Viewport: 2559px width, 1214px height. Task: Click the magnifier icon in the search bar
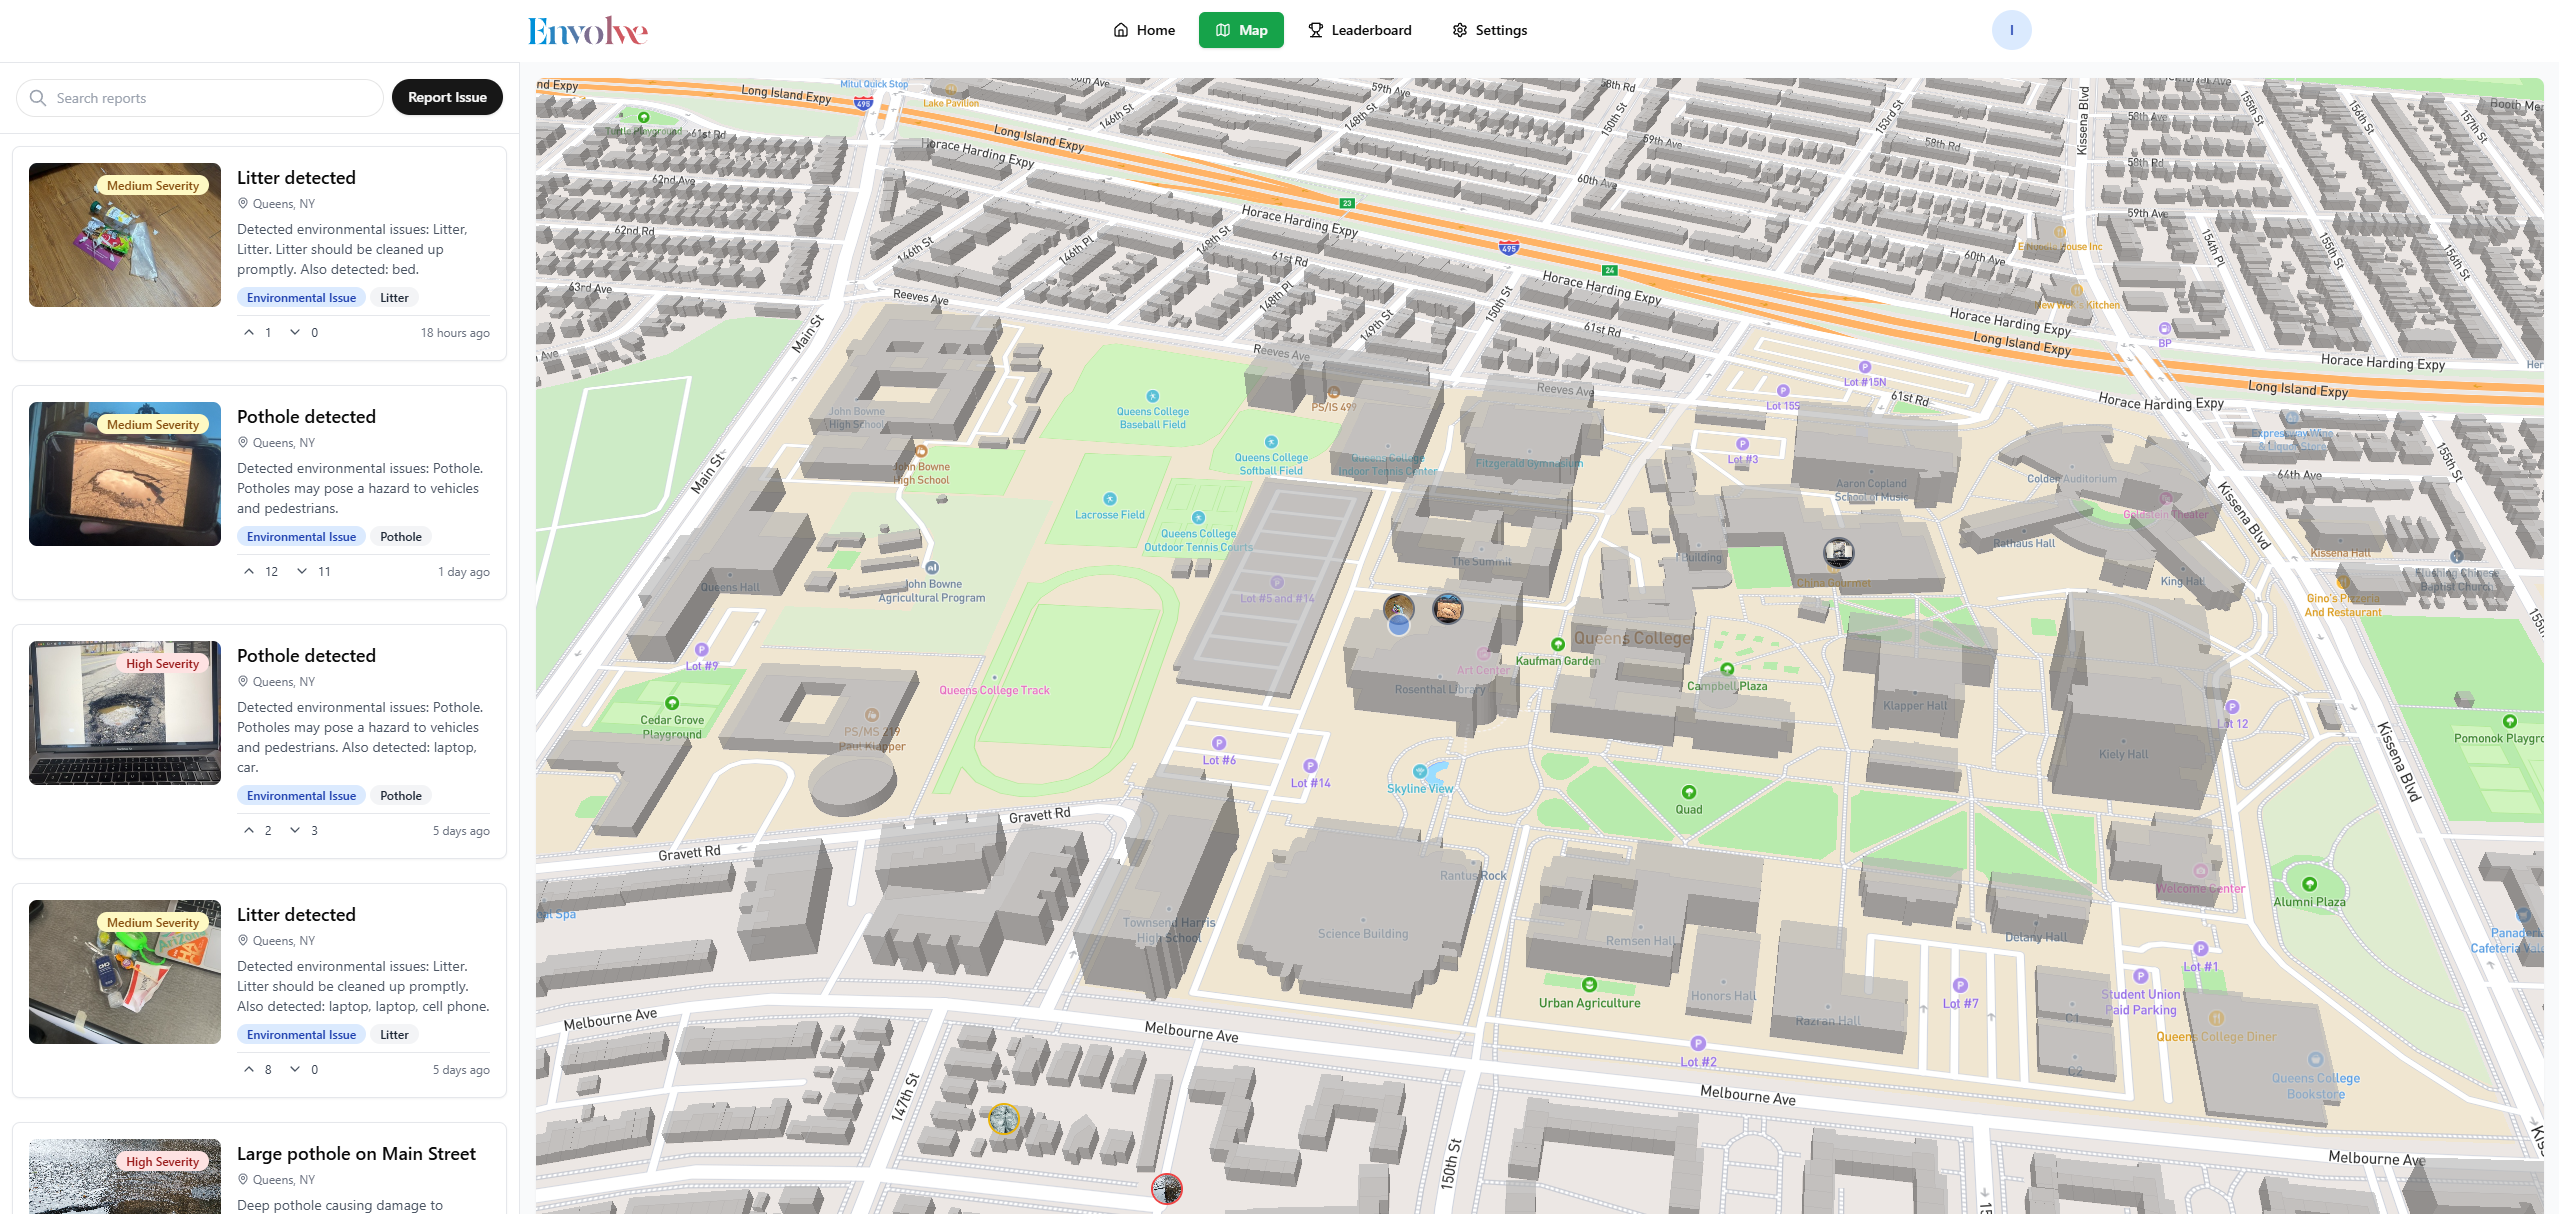[x=38, y=98]
